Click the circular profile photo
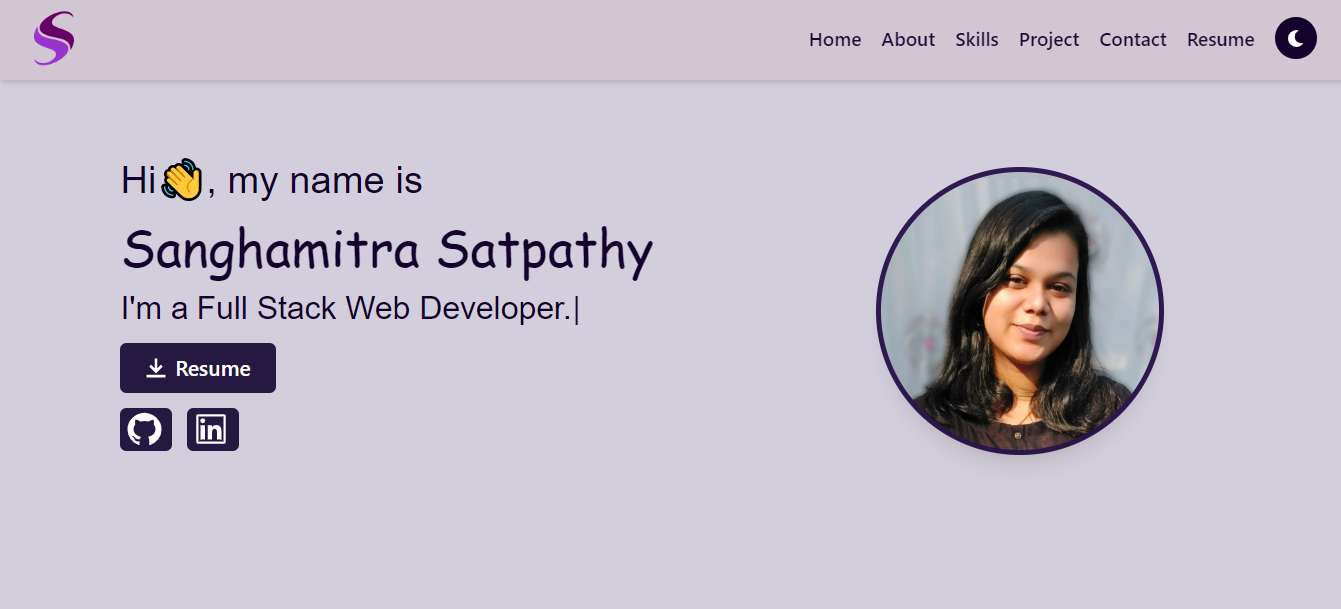The height and width of the screenshot is (609, 1341). tap(1020, 312)
